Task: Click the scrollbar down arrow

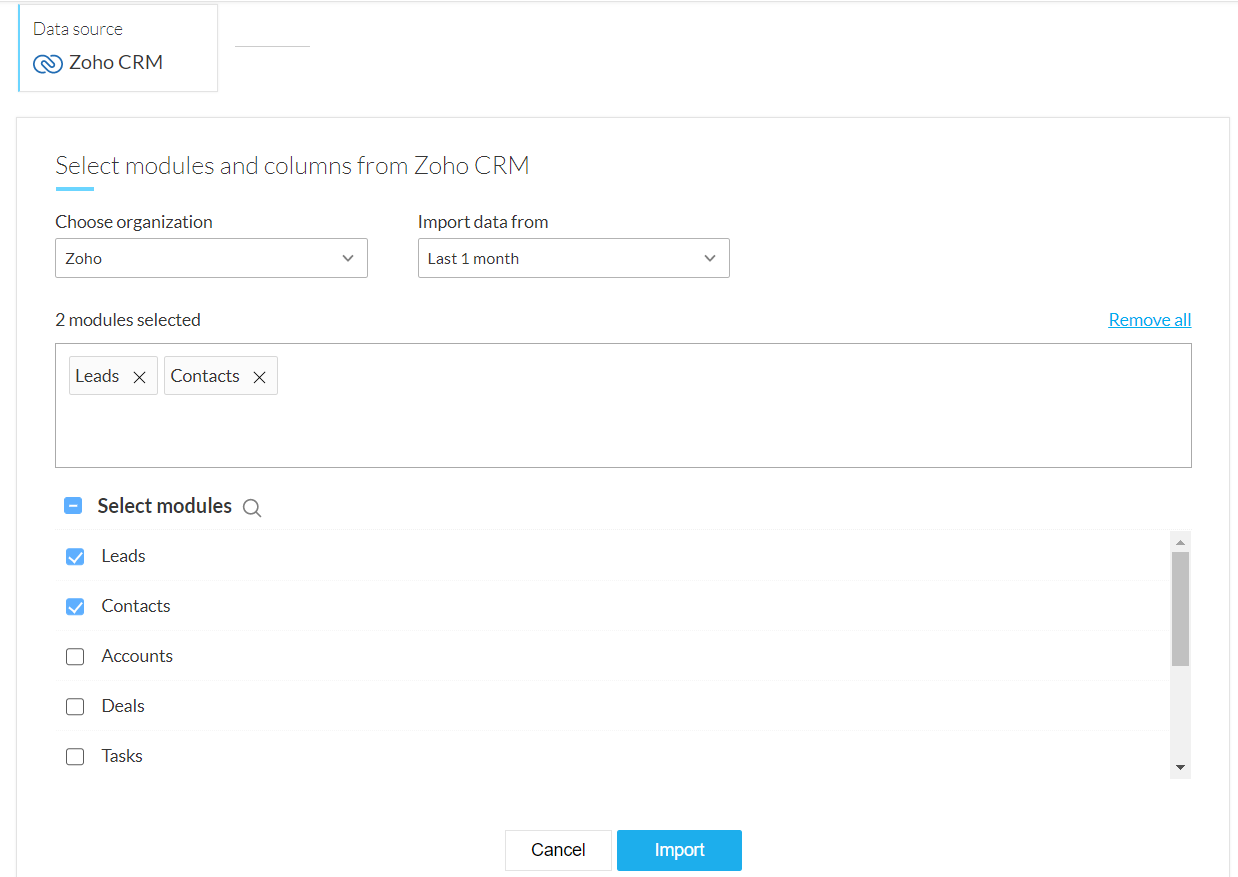Action: click(1180, 768)
